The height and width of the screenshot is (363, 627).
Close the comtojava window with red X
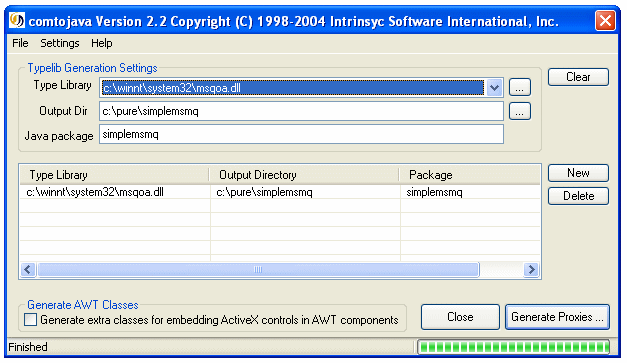point(605,20)
